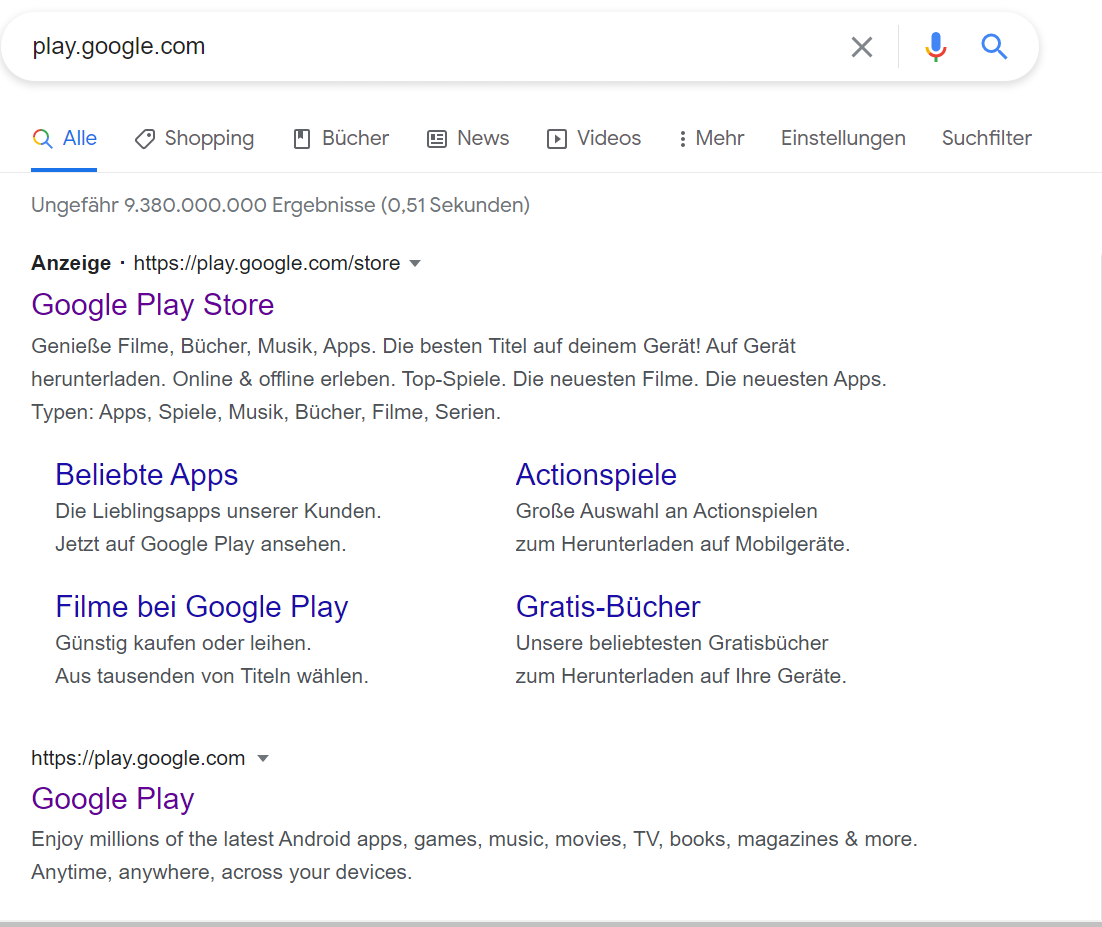
Task: Open the Google Play organic result link
Action: 112,799
